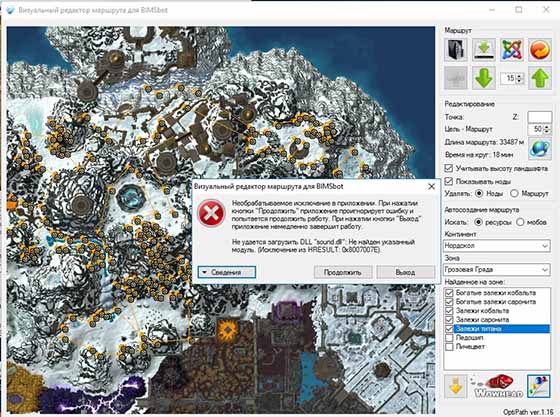The height and width of the screenshot is (417, 560).
Task: Toggle the 'Залежи саронита' checkbox
Action: click(x=449, y=320)
